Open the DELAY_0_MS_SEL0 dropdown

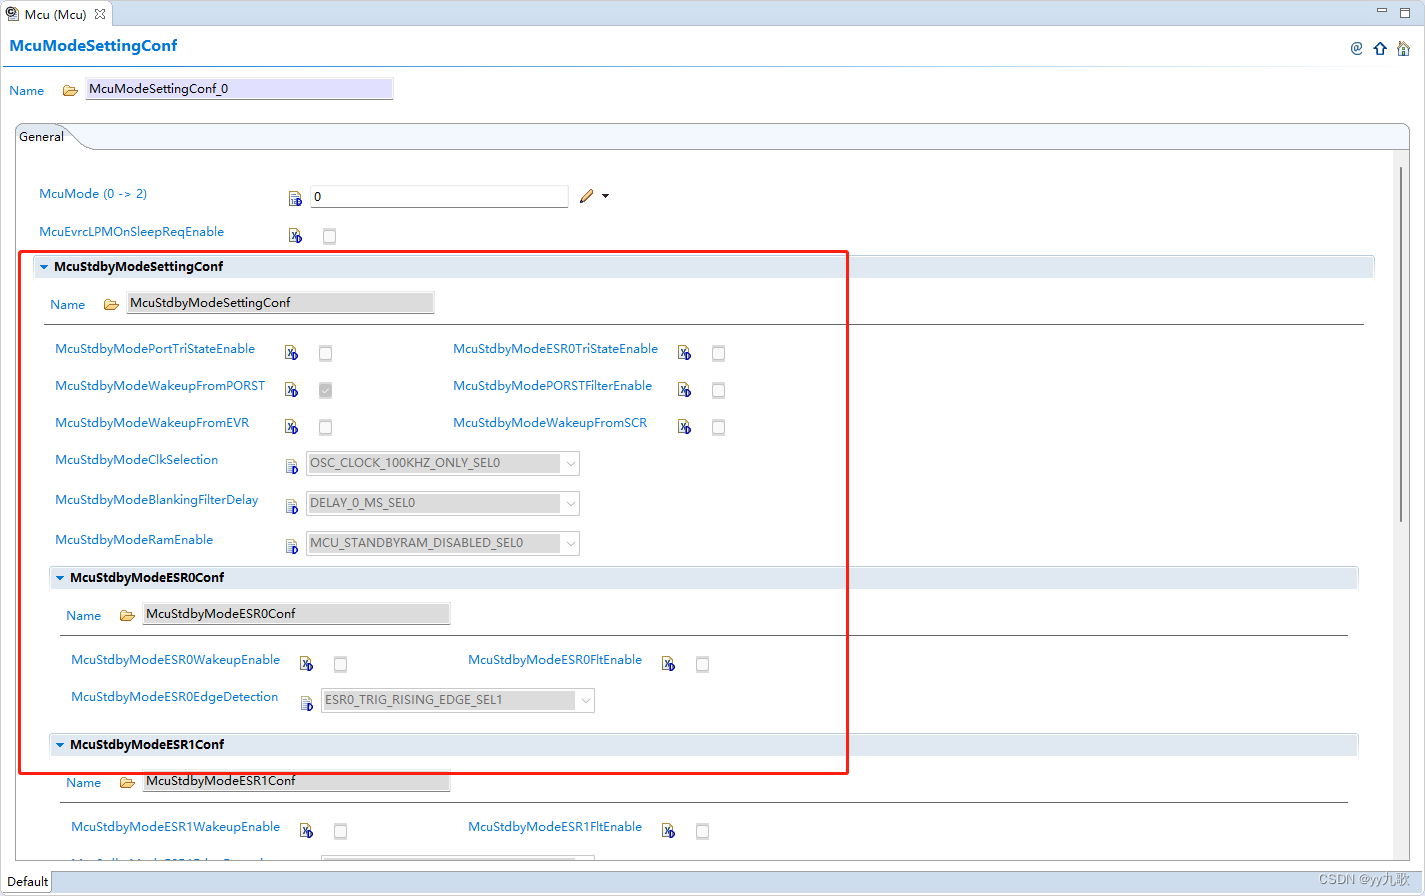443,503
